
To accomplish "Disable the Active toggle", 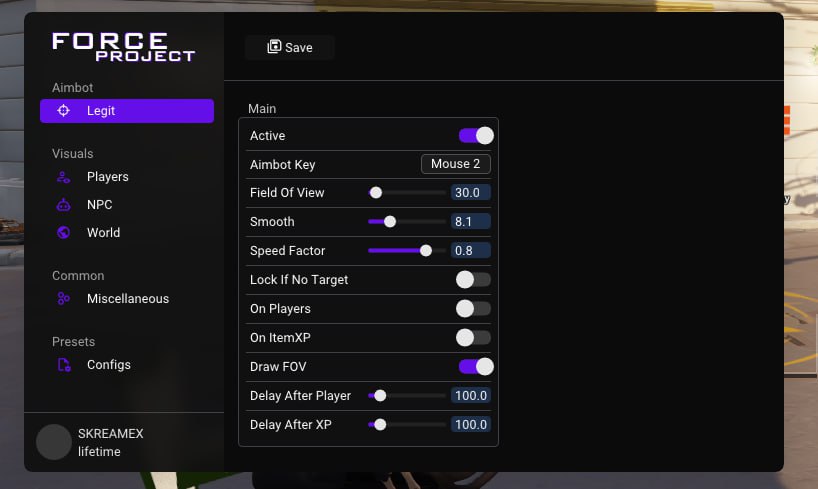I will (476, 136).
